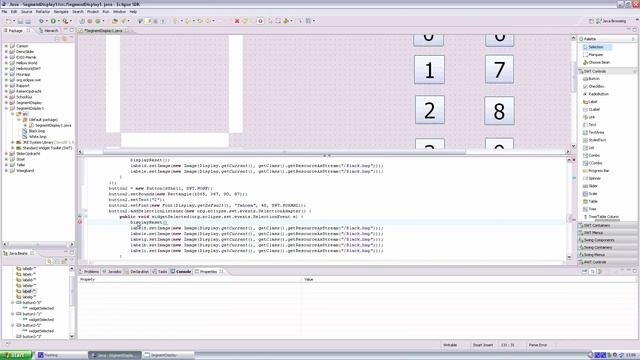This screenshot has height=360, width=640.
Task: Switch to the Problems tab
Action: pyautogui.click(x=89, y=271)
